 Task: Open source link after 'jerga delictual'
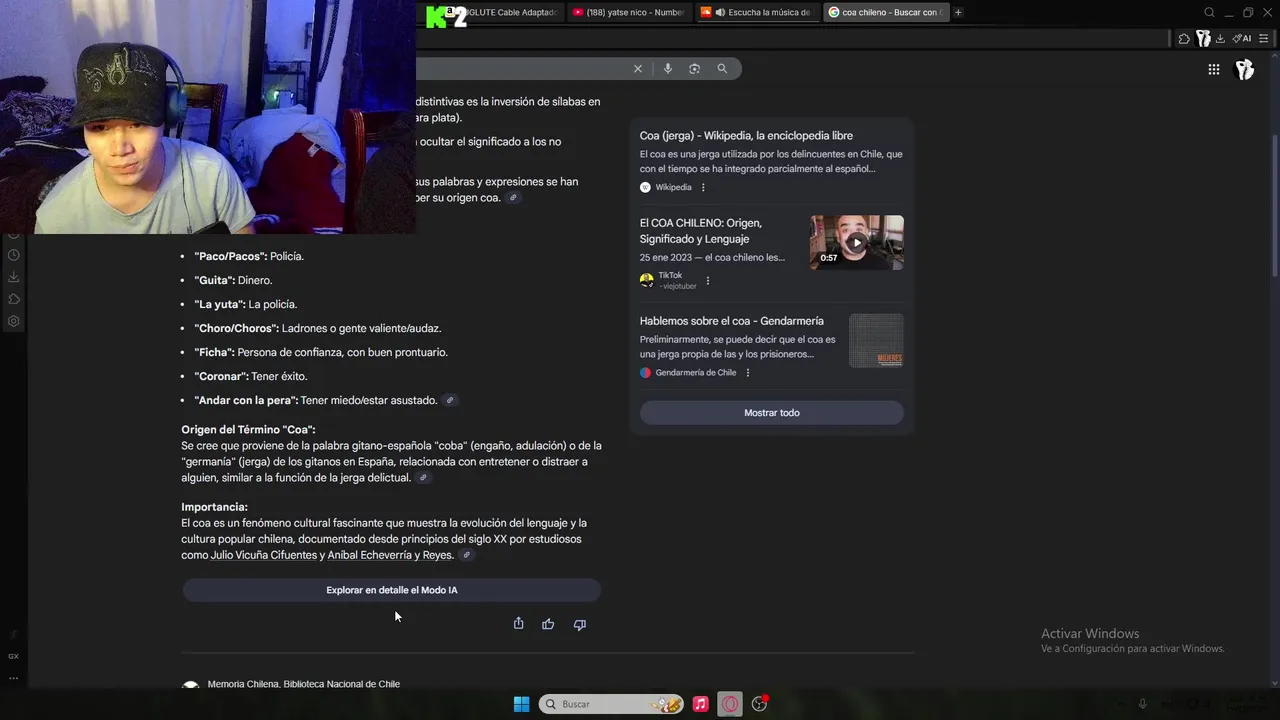[x=423, y=478]
